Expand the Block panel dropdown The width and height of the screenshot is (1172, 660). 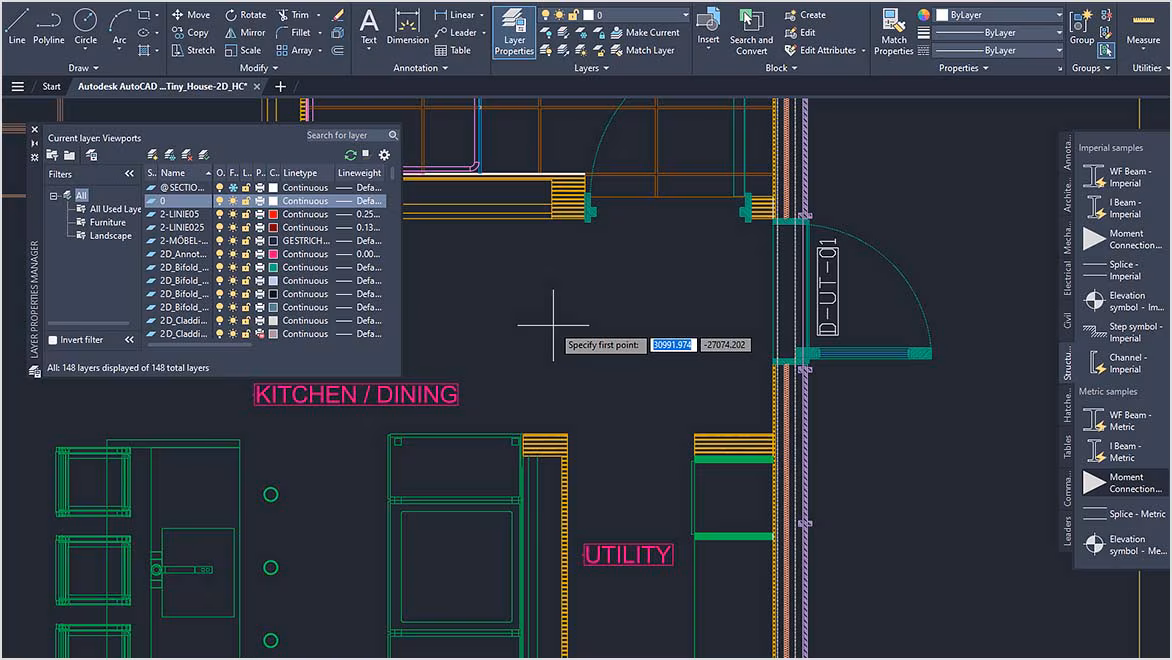pyautogui.click(x=781, y=68)
